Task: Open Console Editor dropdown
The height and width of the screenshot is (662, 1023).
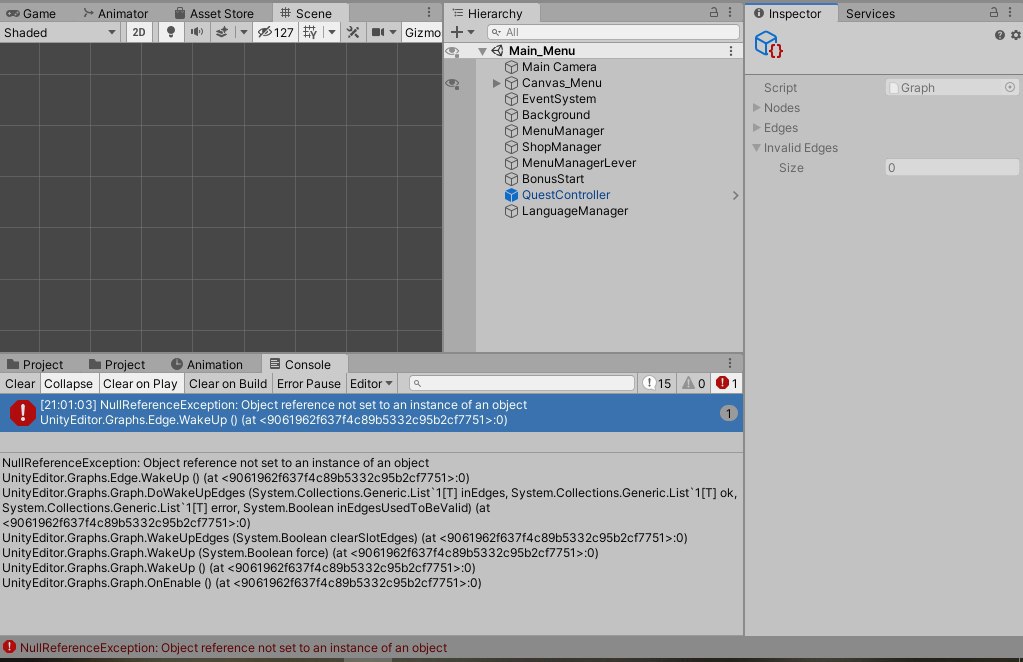Action: point(371,384)
